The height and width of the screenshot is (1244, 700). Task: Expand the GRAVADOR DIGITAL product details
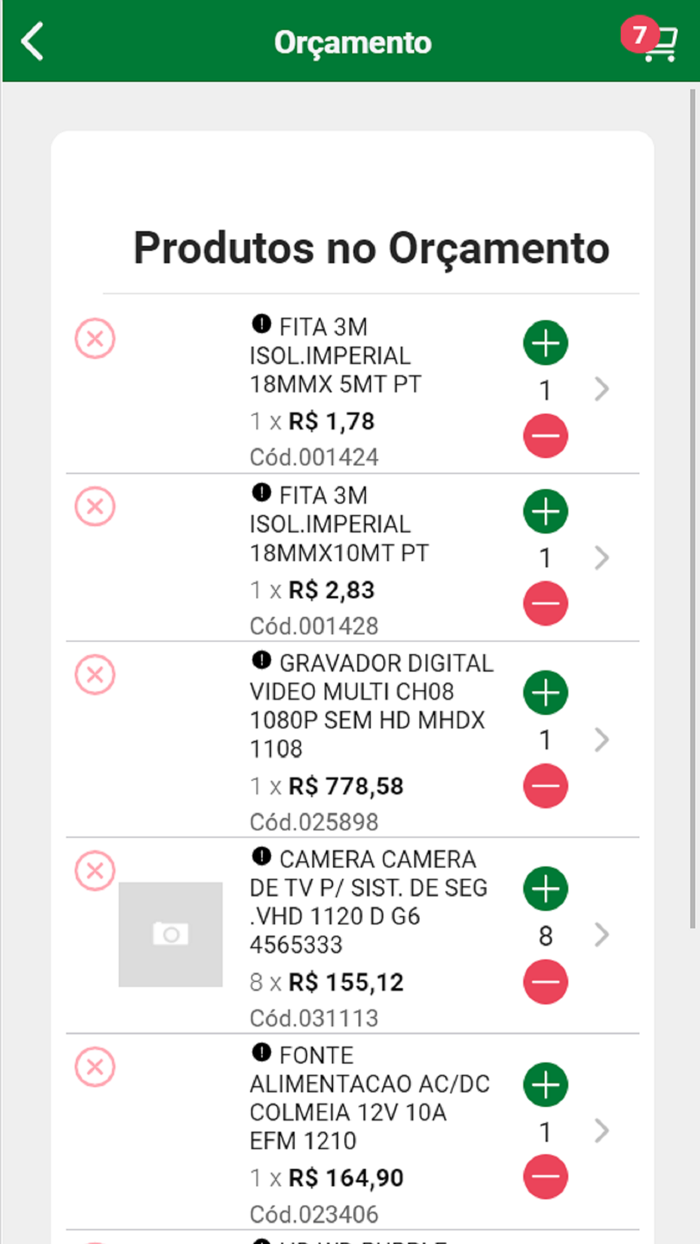[x=601, y=740]
